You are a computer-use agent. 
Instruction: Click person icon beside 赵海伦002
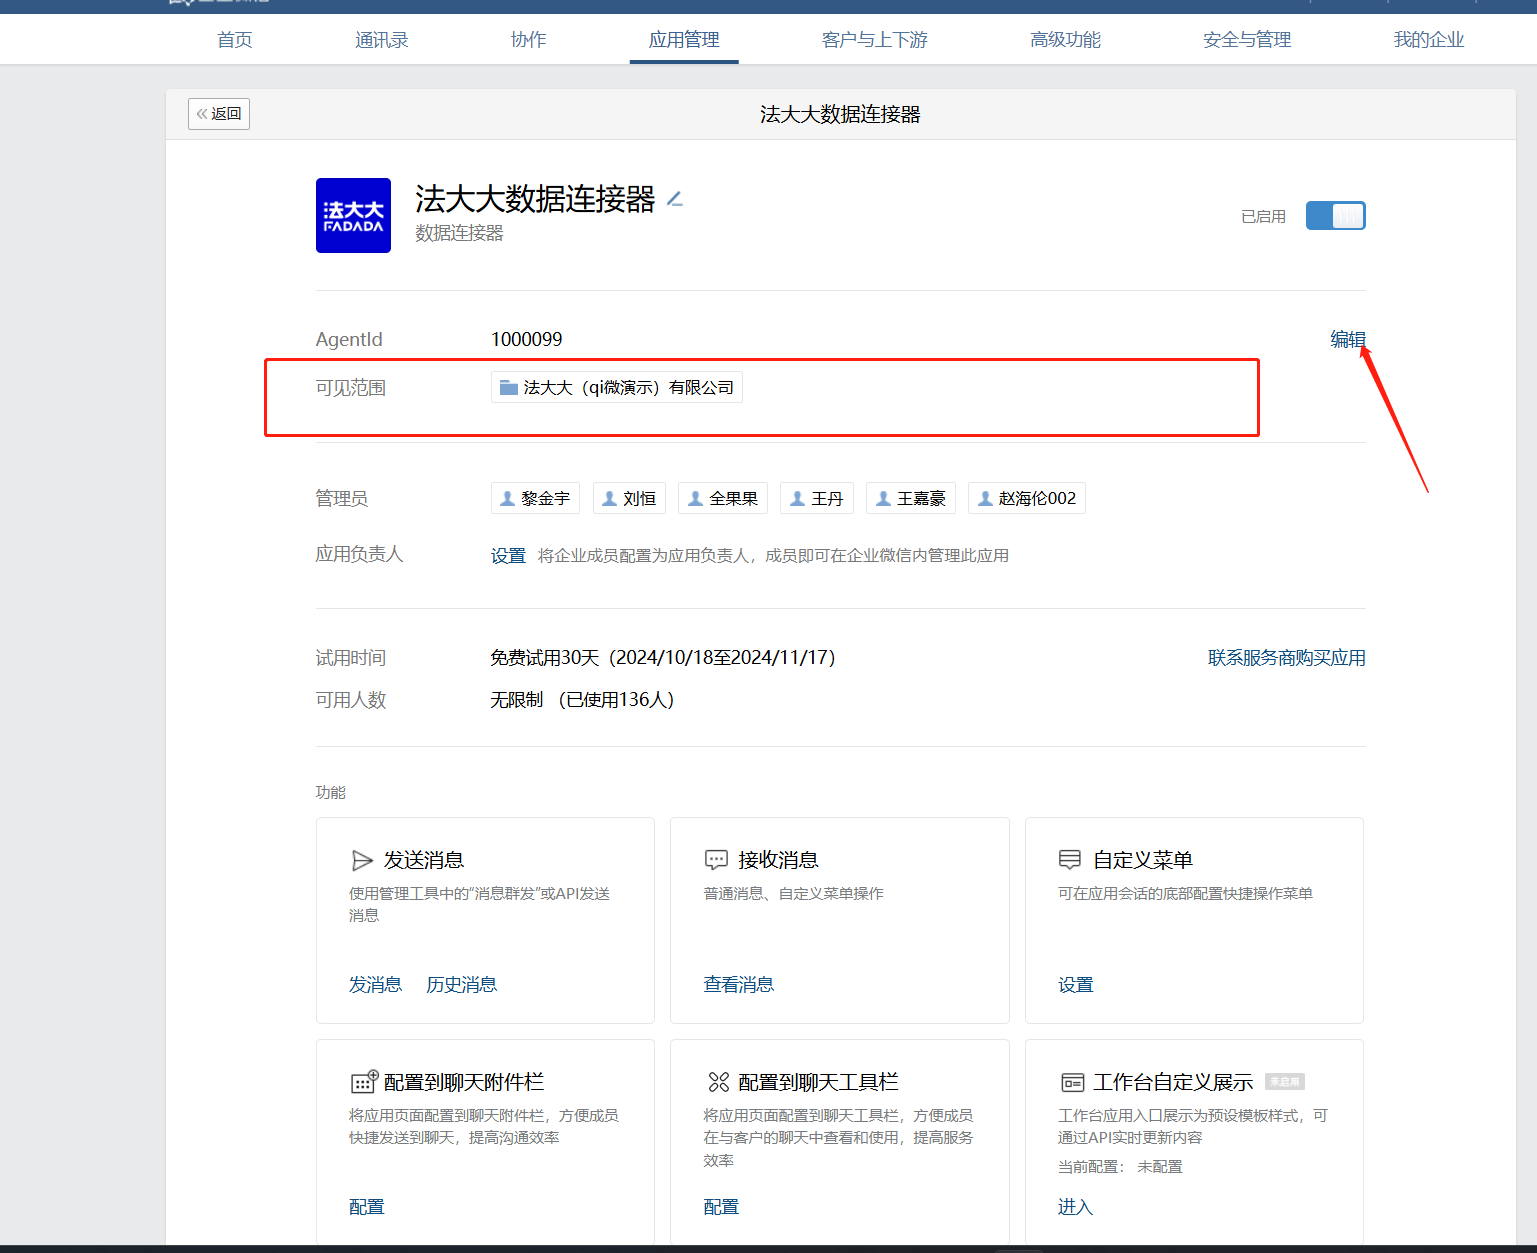pyautogui.click(x=985, y=498)
